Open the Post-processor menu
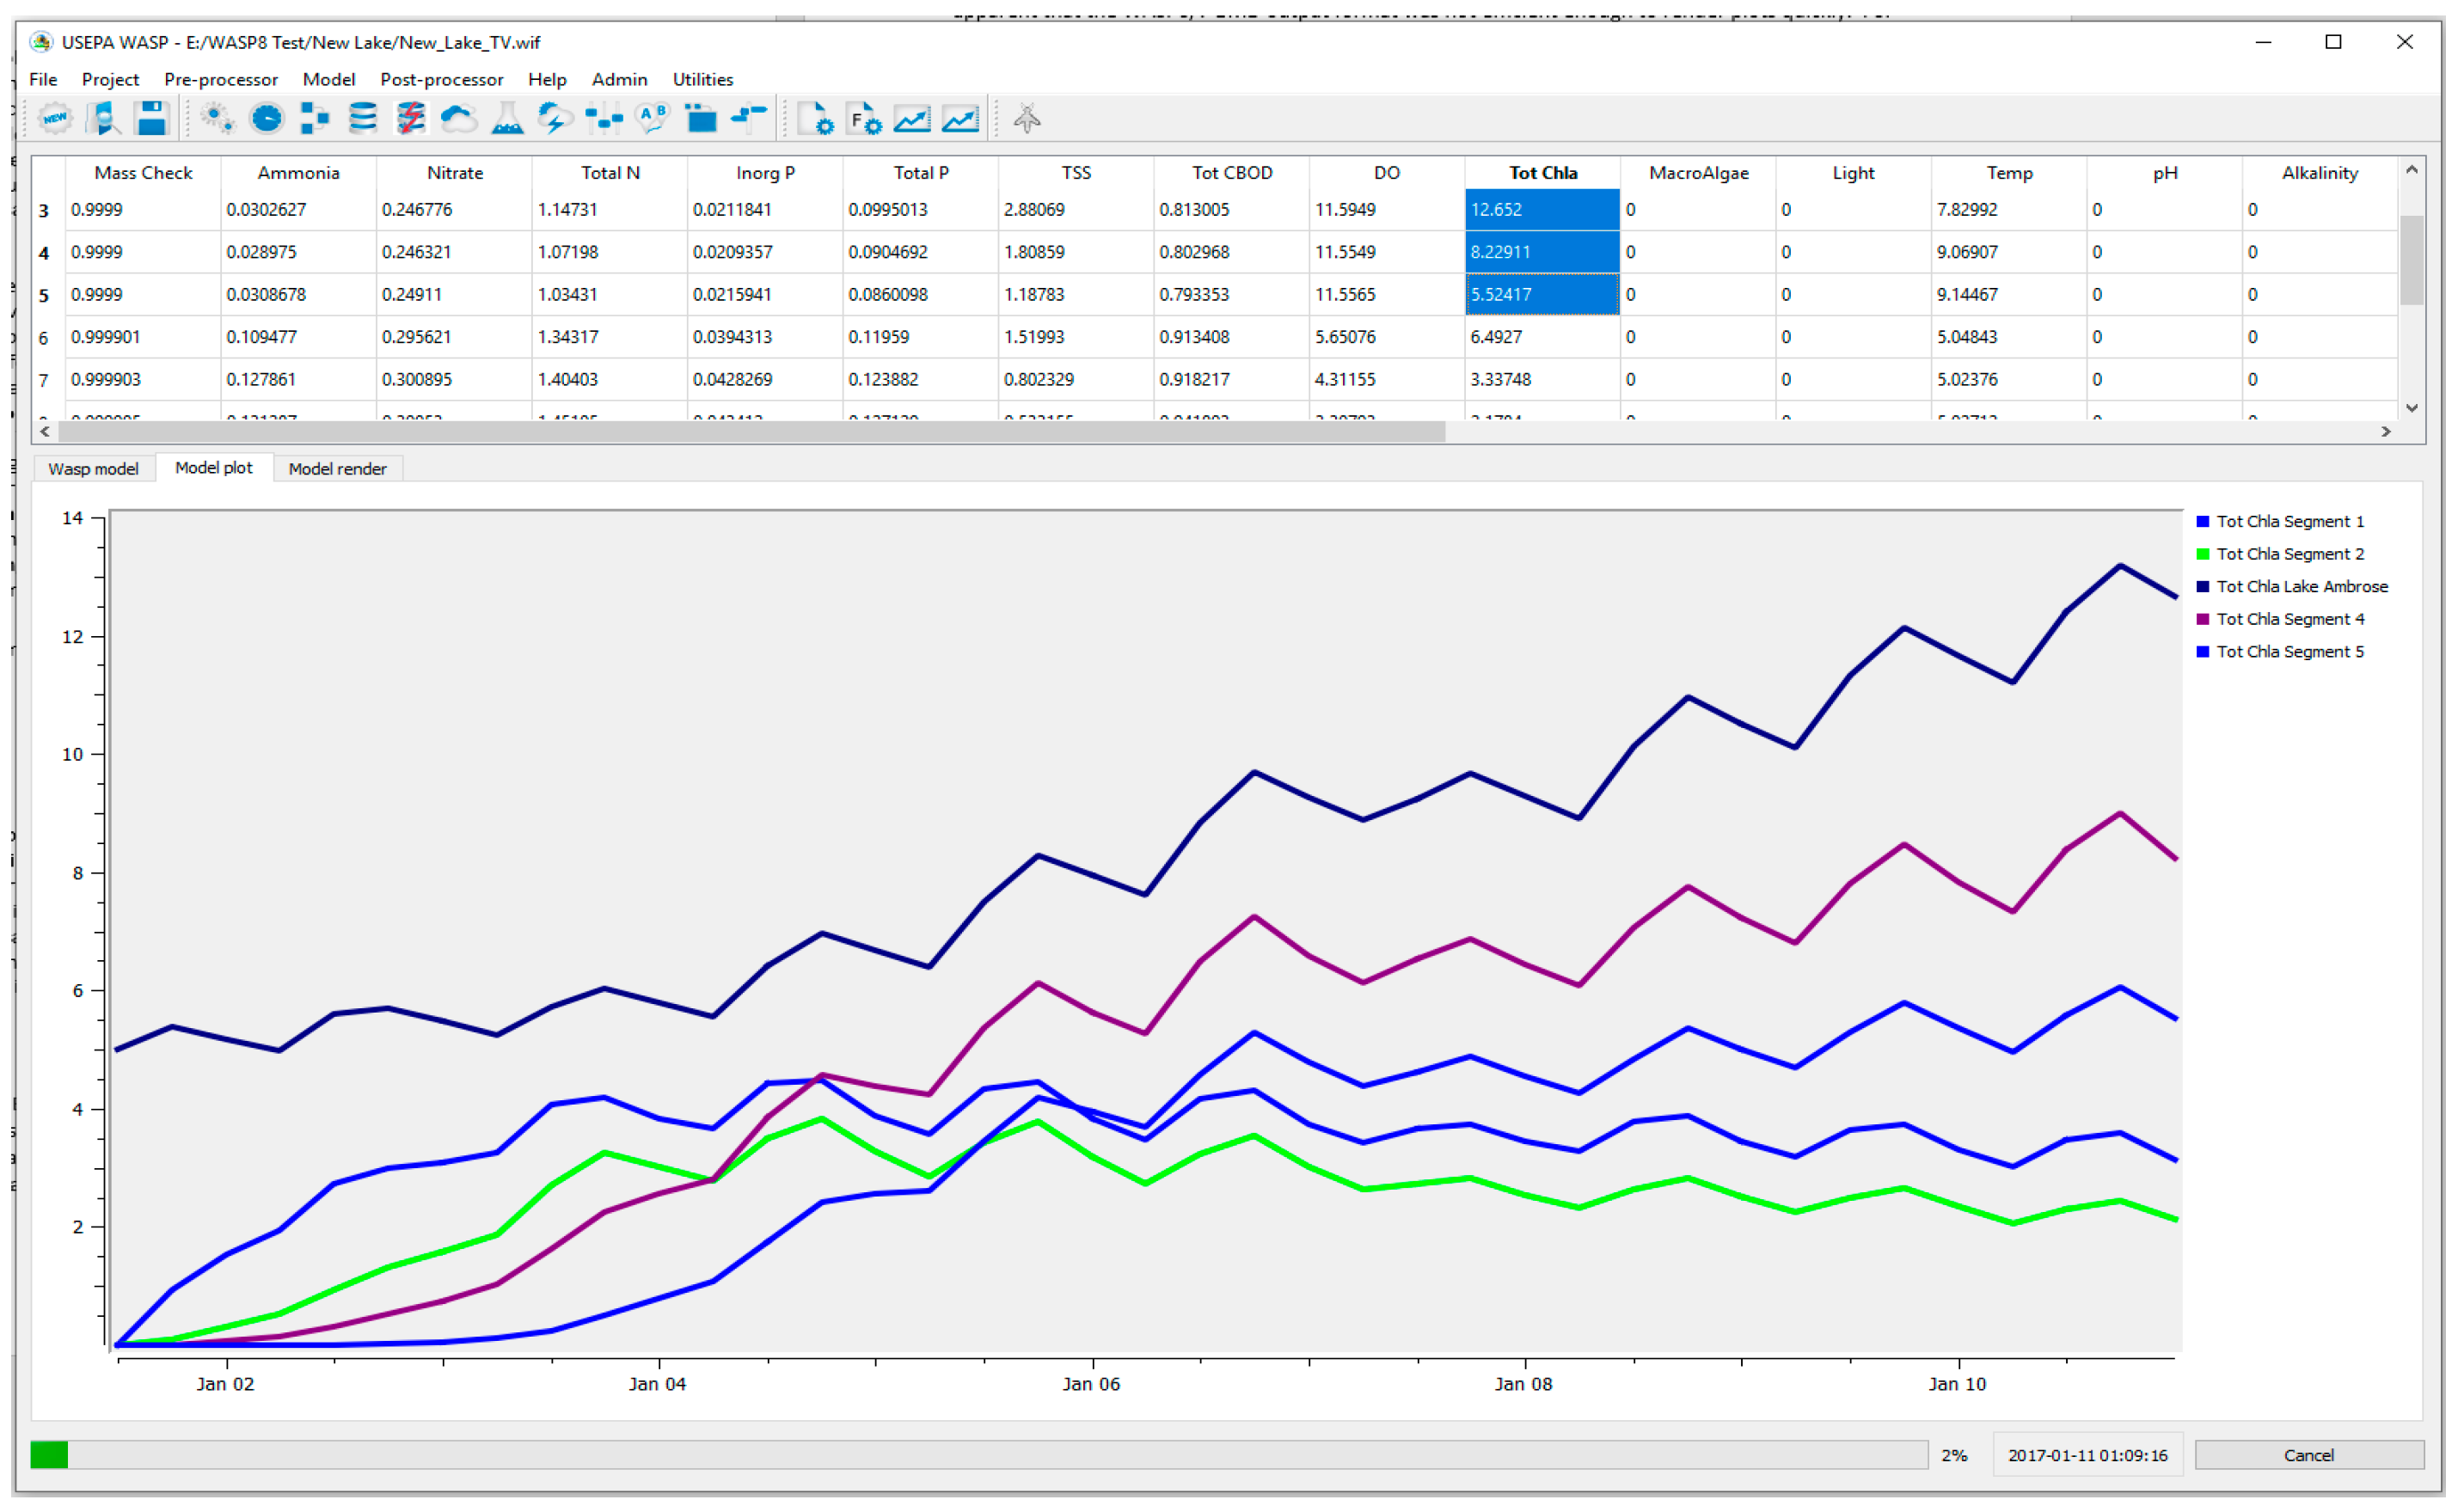Image resolution: width=2458 pixels, height=1512 pixels. pyautogui.click(x=441, y=79)
